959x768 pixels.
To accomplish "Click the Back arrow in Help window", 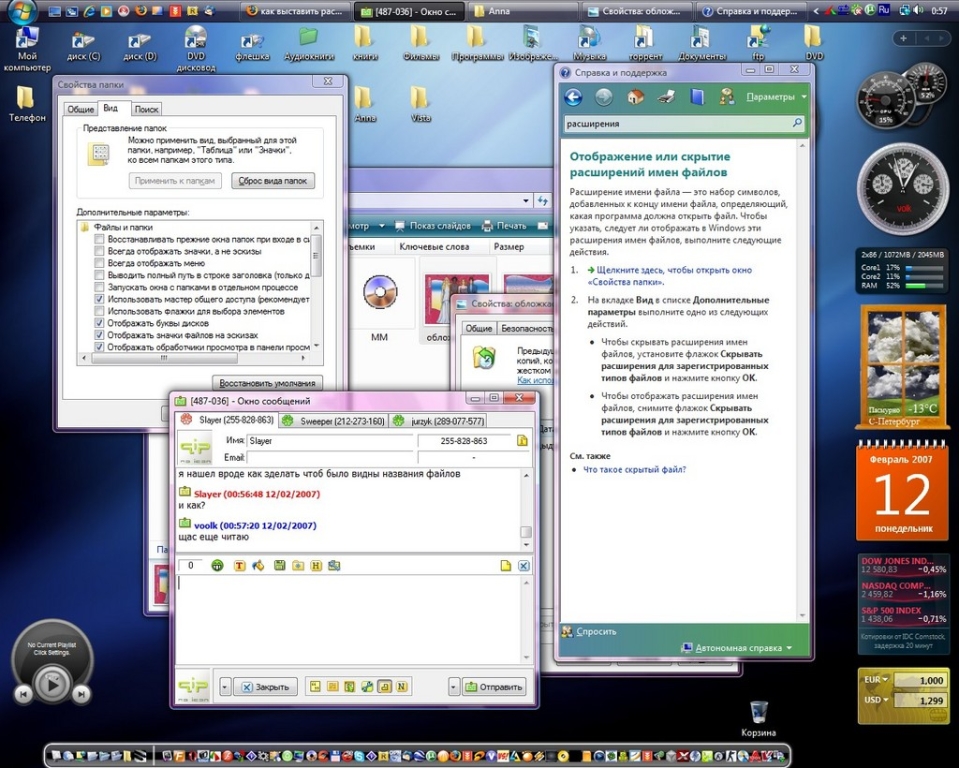I will [573, 97].
